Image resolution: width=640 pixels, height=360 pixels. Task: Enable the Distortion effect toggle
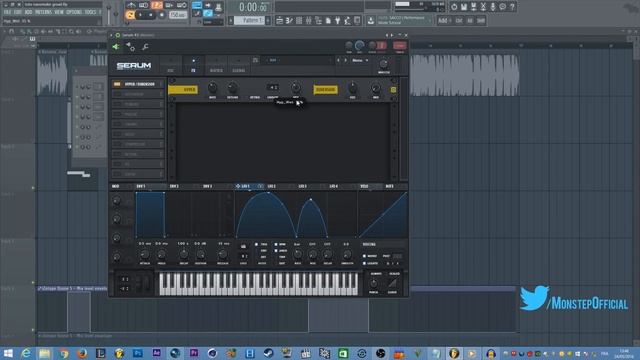click(x=117, y=94)
